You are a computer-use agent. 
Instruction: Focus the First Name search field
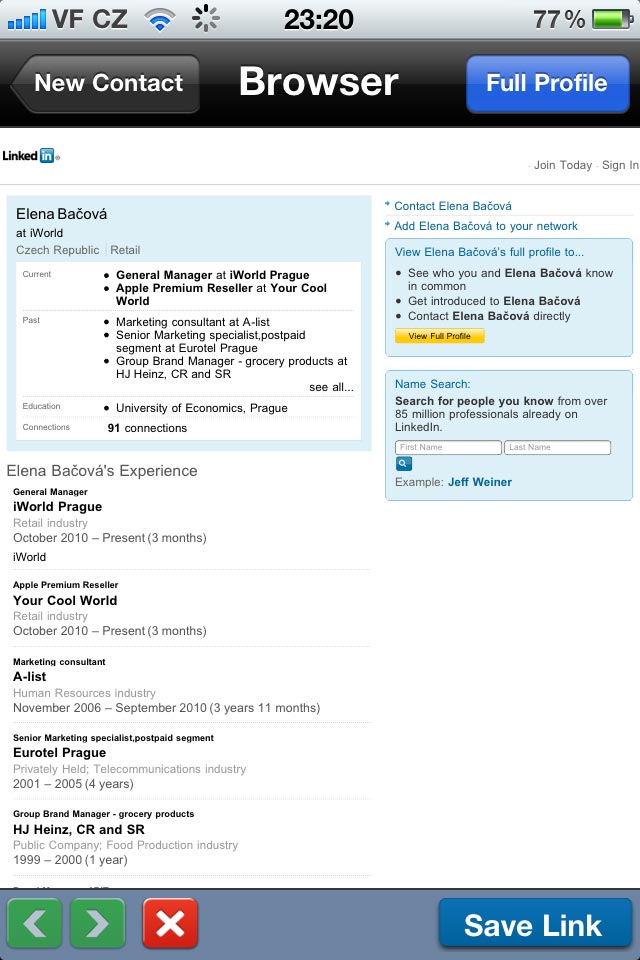tap(448, 448)
